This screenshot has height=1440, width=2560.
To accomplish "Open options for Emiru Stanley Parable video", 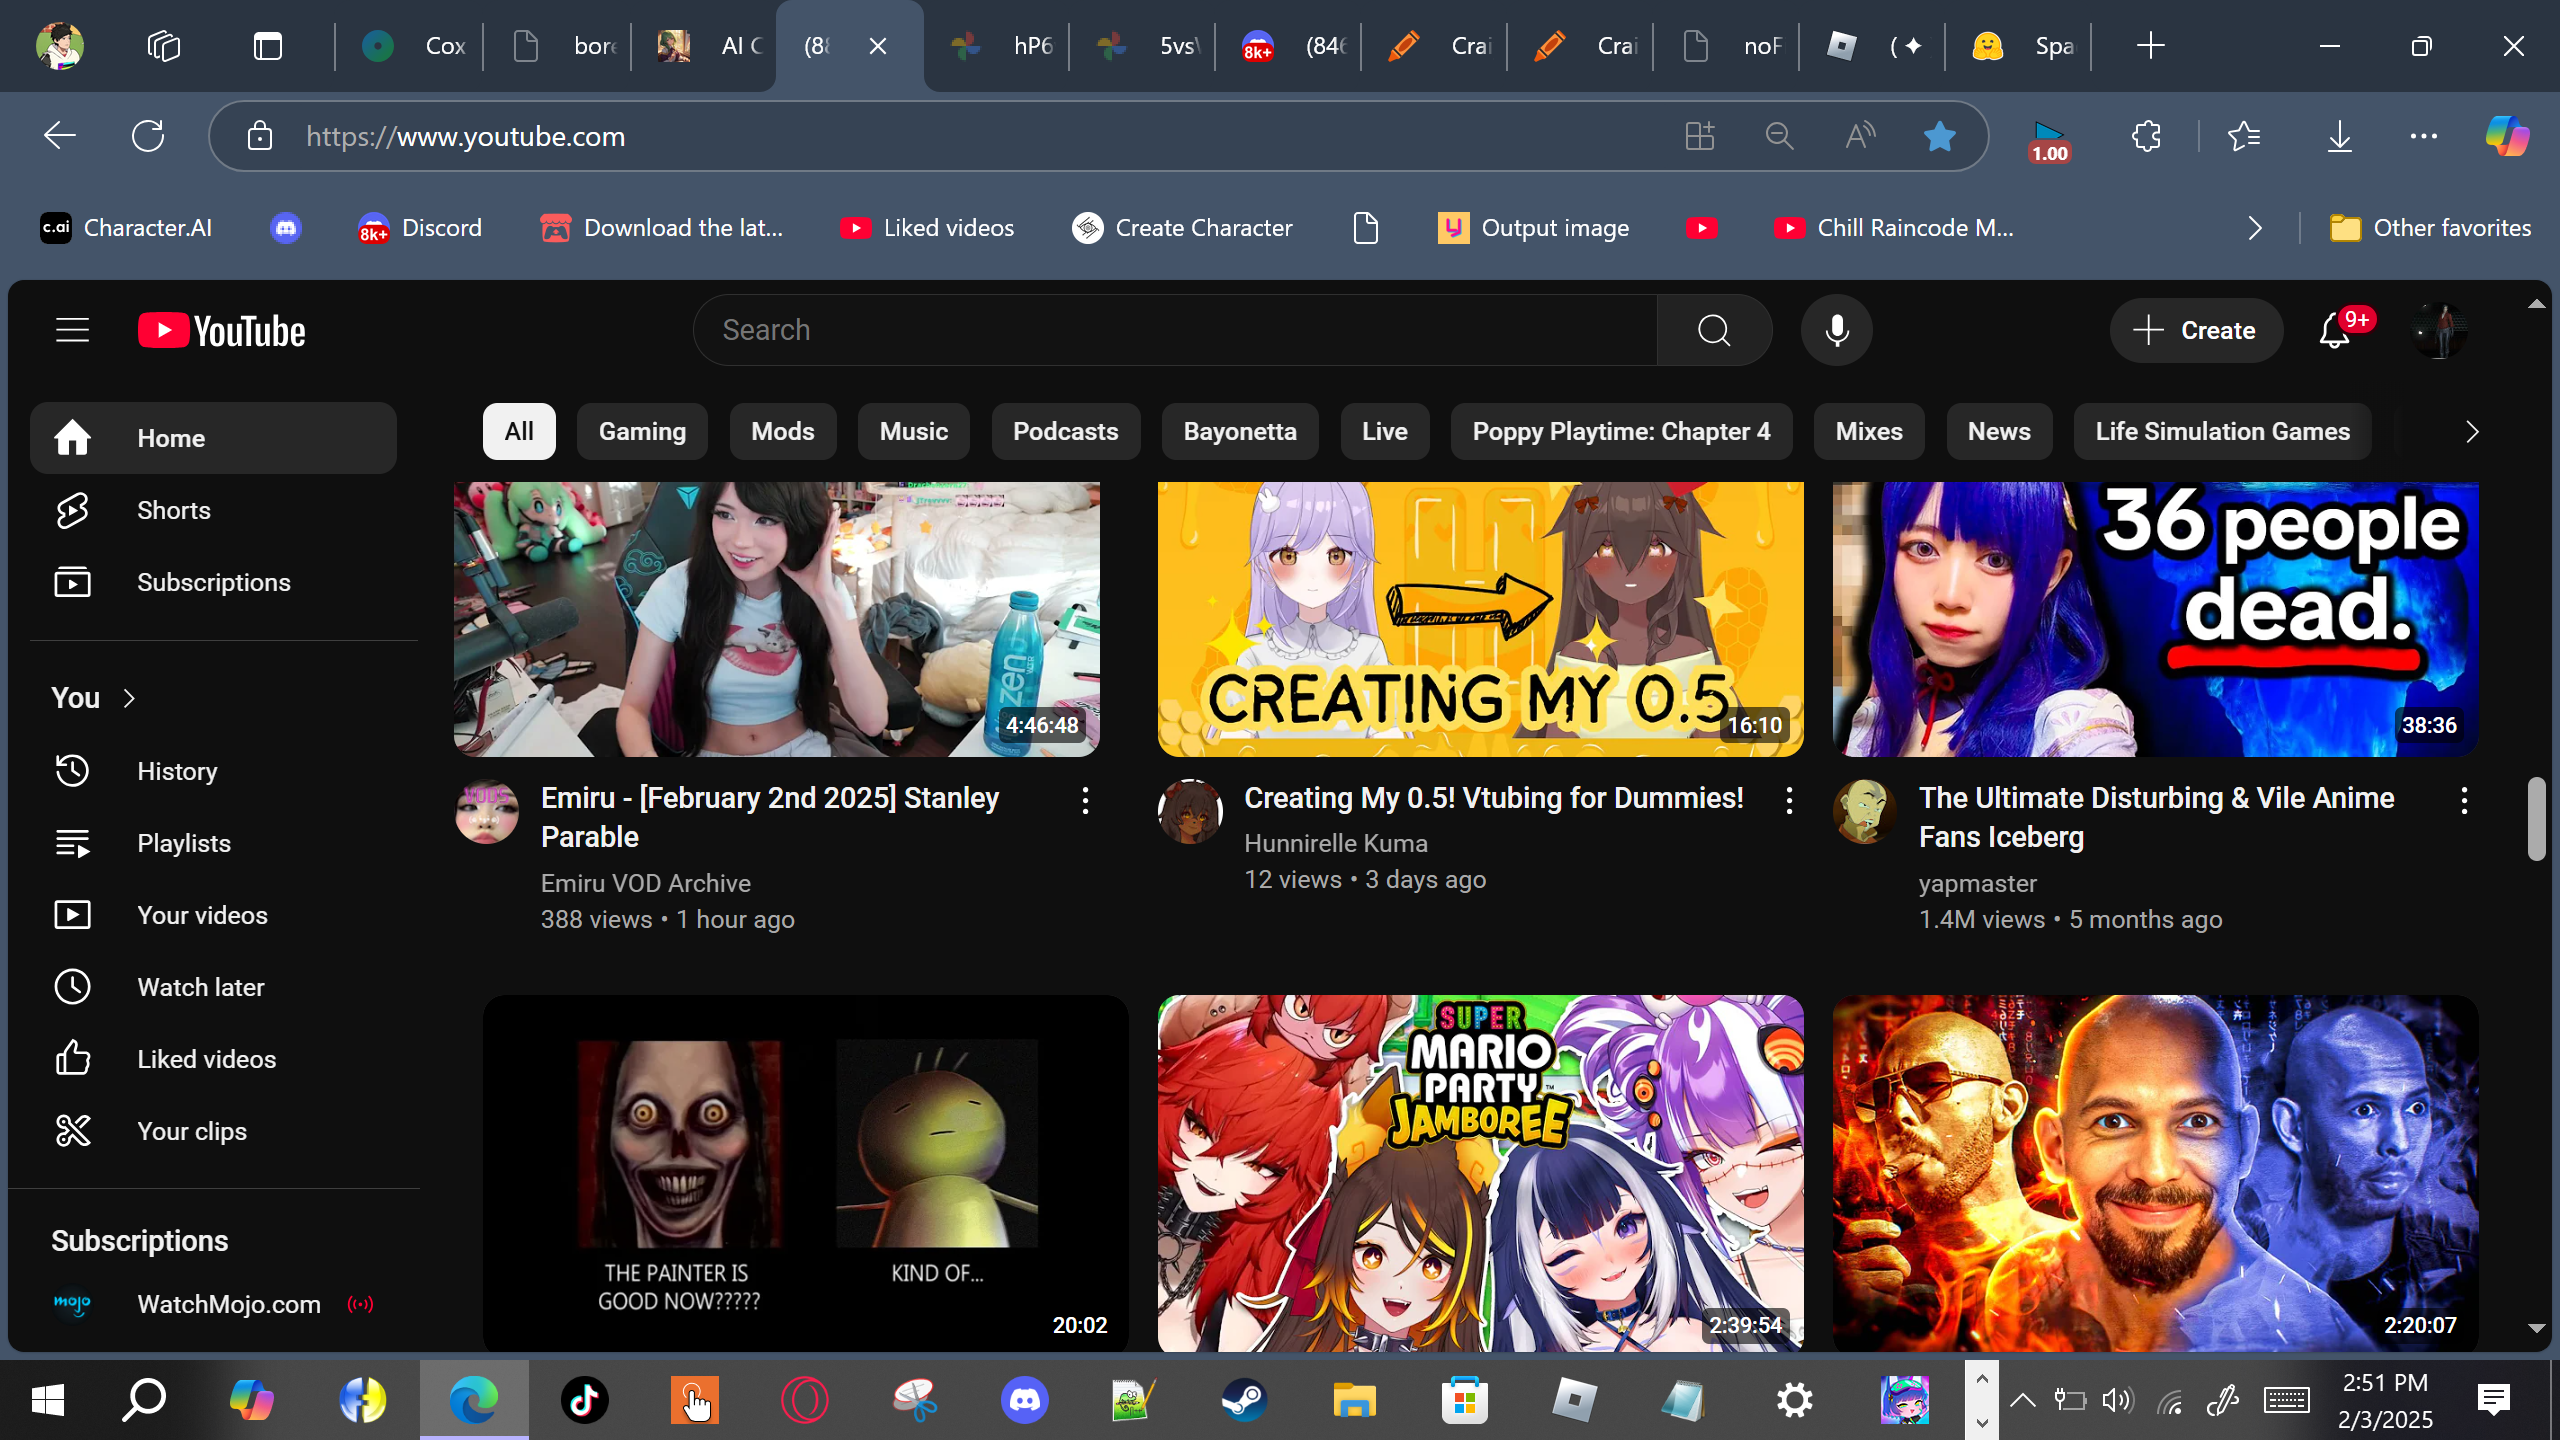I will [1085, 800].
